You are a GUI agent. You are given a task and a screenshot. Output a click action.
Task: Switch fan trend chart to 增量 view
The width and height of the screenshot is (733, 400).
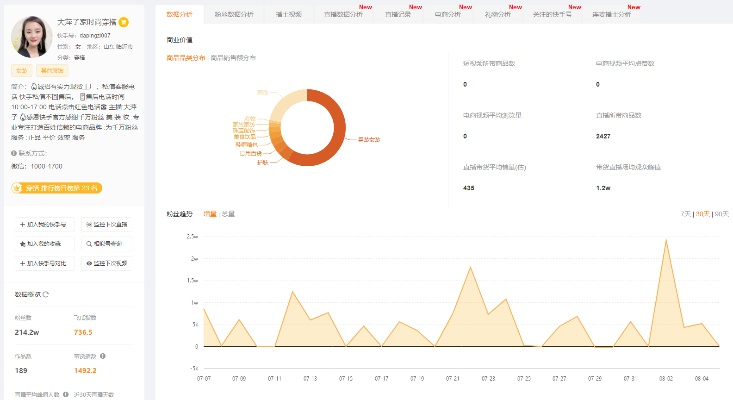210,214
